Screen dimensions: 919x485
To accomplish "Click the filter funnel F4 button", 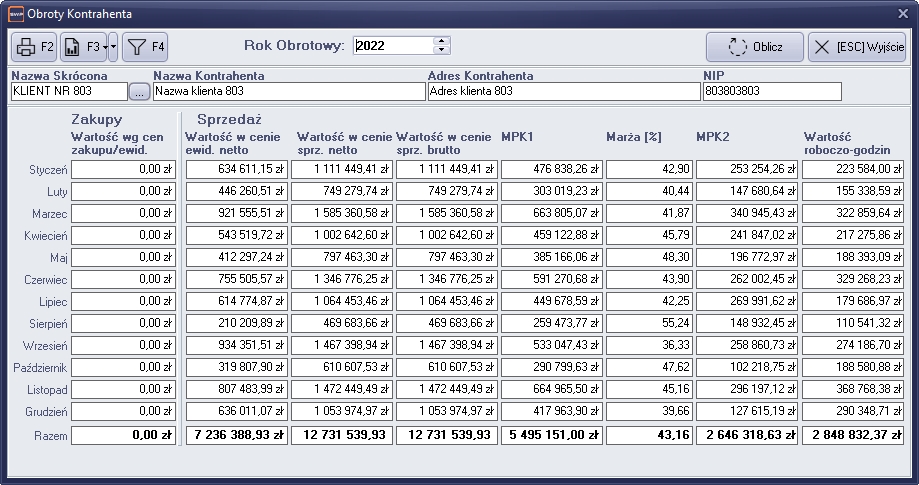I will point(144,47).
